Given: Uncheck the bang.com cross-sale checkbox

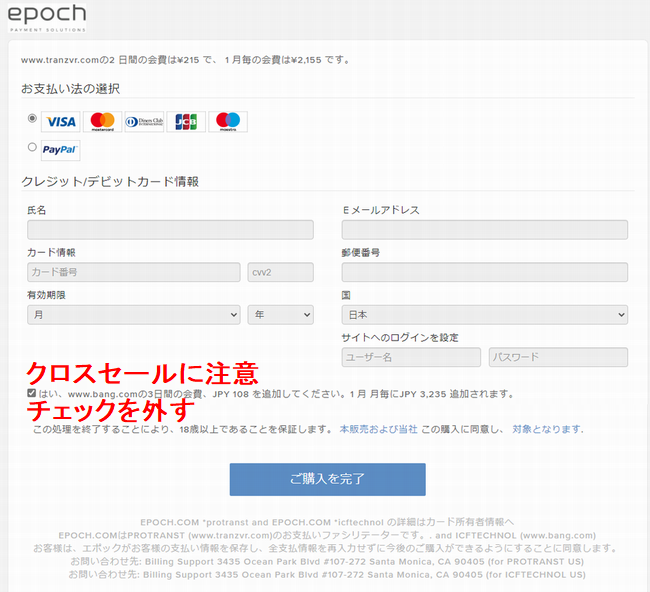Looking at the screenshot, I should pos(32,393).
